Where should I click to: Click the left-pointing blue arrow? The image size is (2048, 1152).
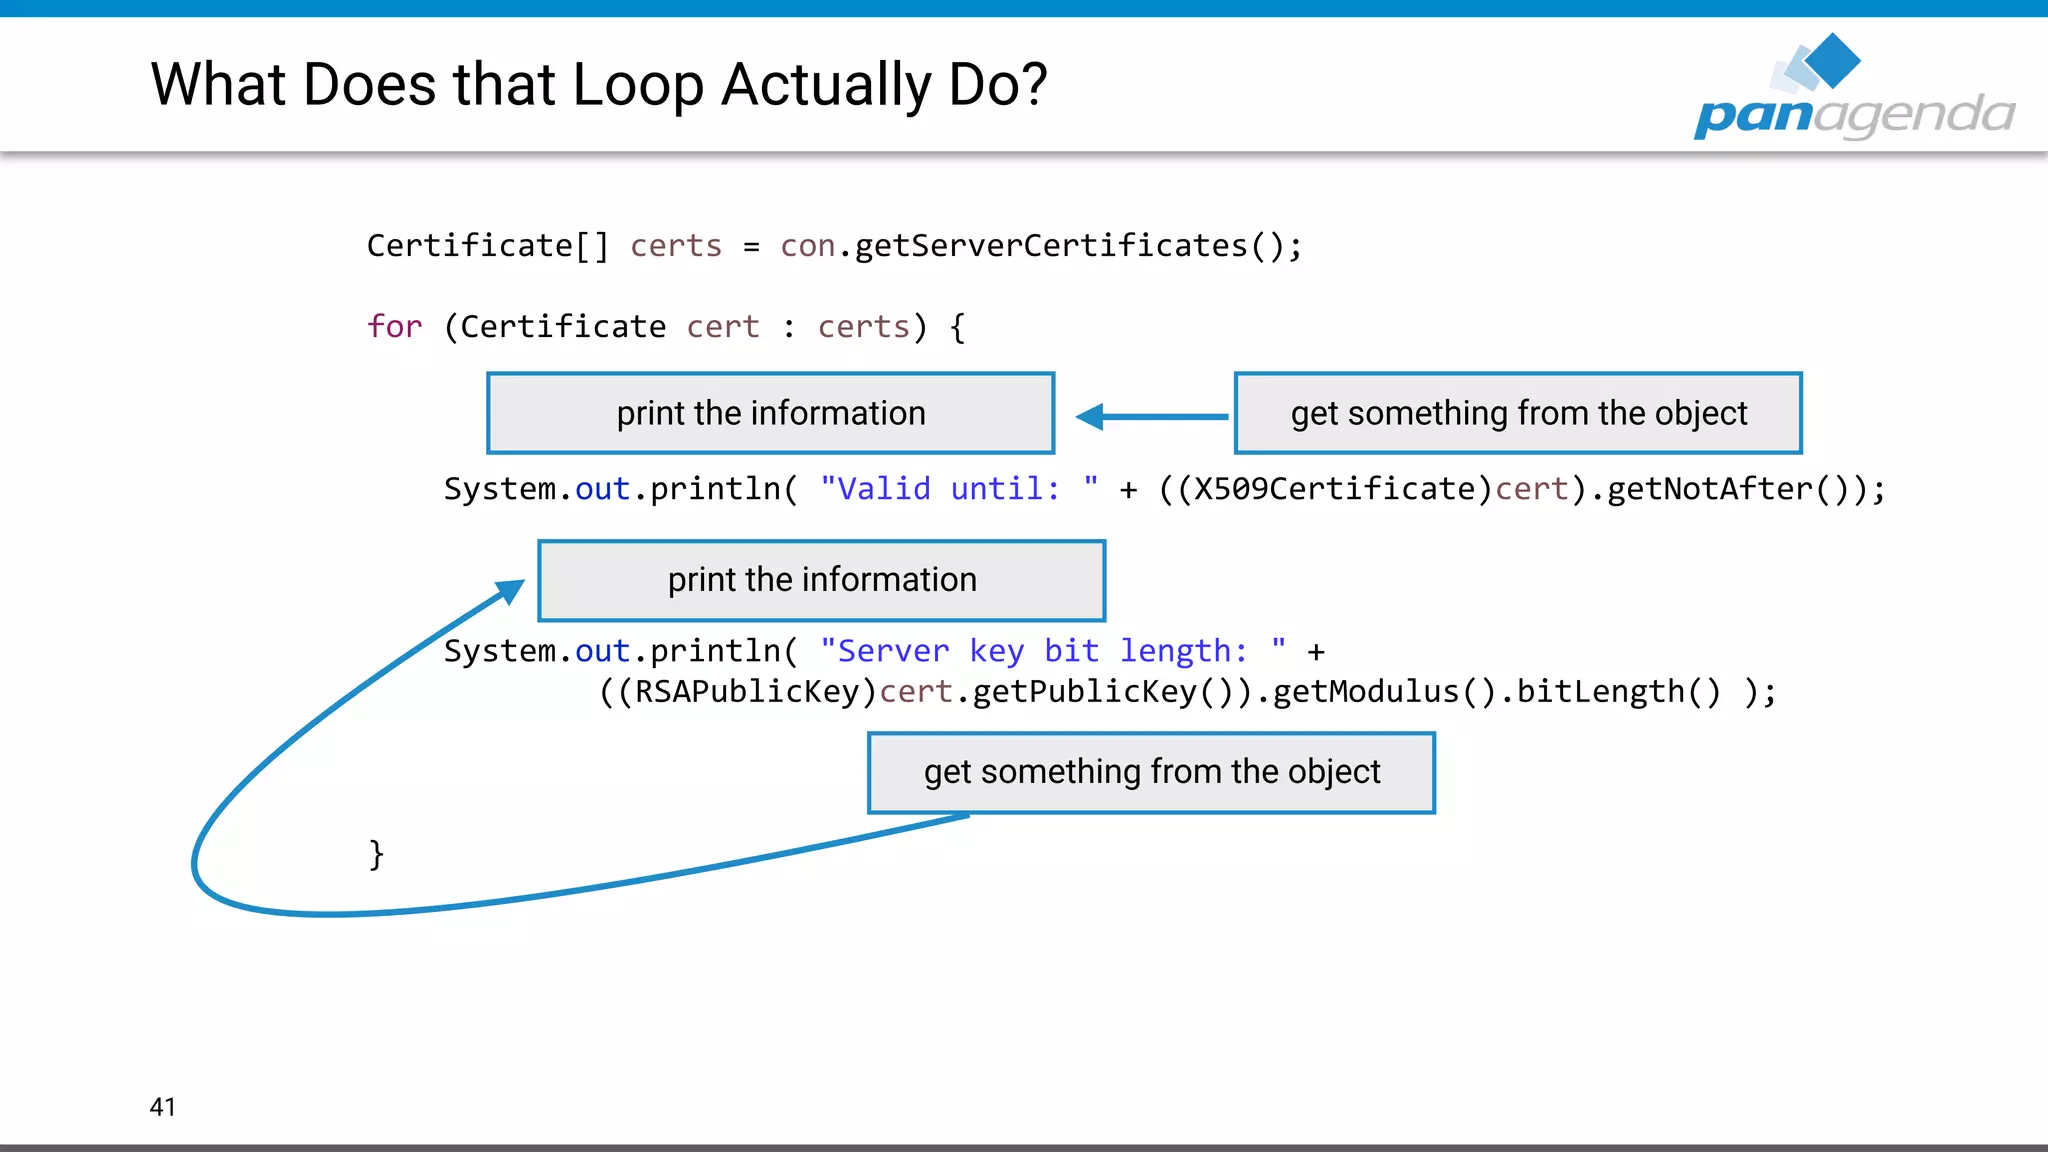(x=1150, y=416)
